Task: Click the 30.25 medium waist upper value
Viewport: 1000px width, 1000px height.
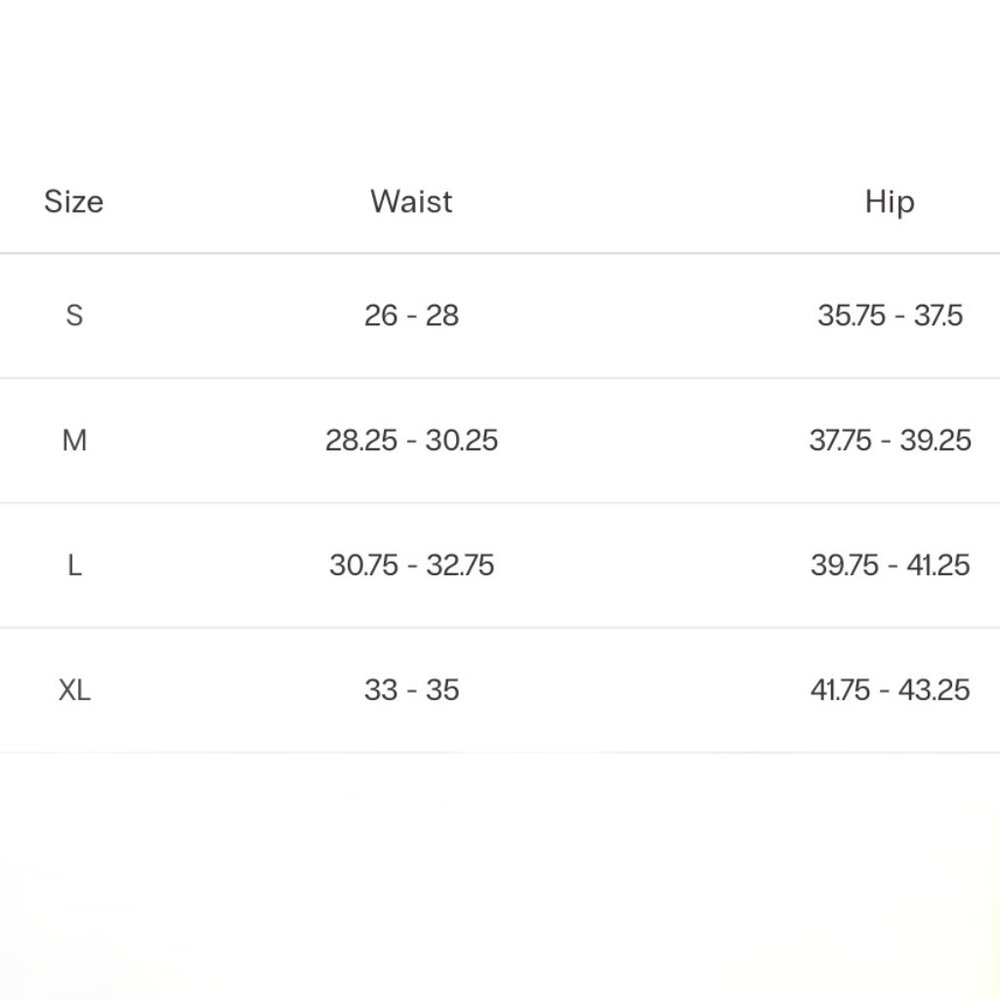Action: 461,440
